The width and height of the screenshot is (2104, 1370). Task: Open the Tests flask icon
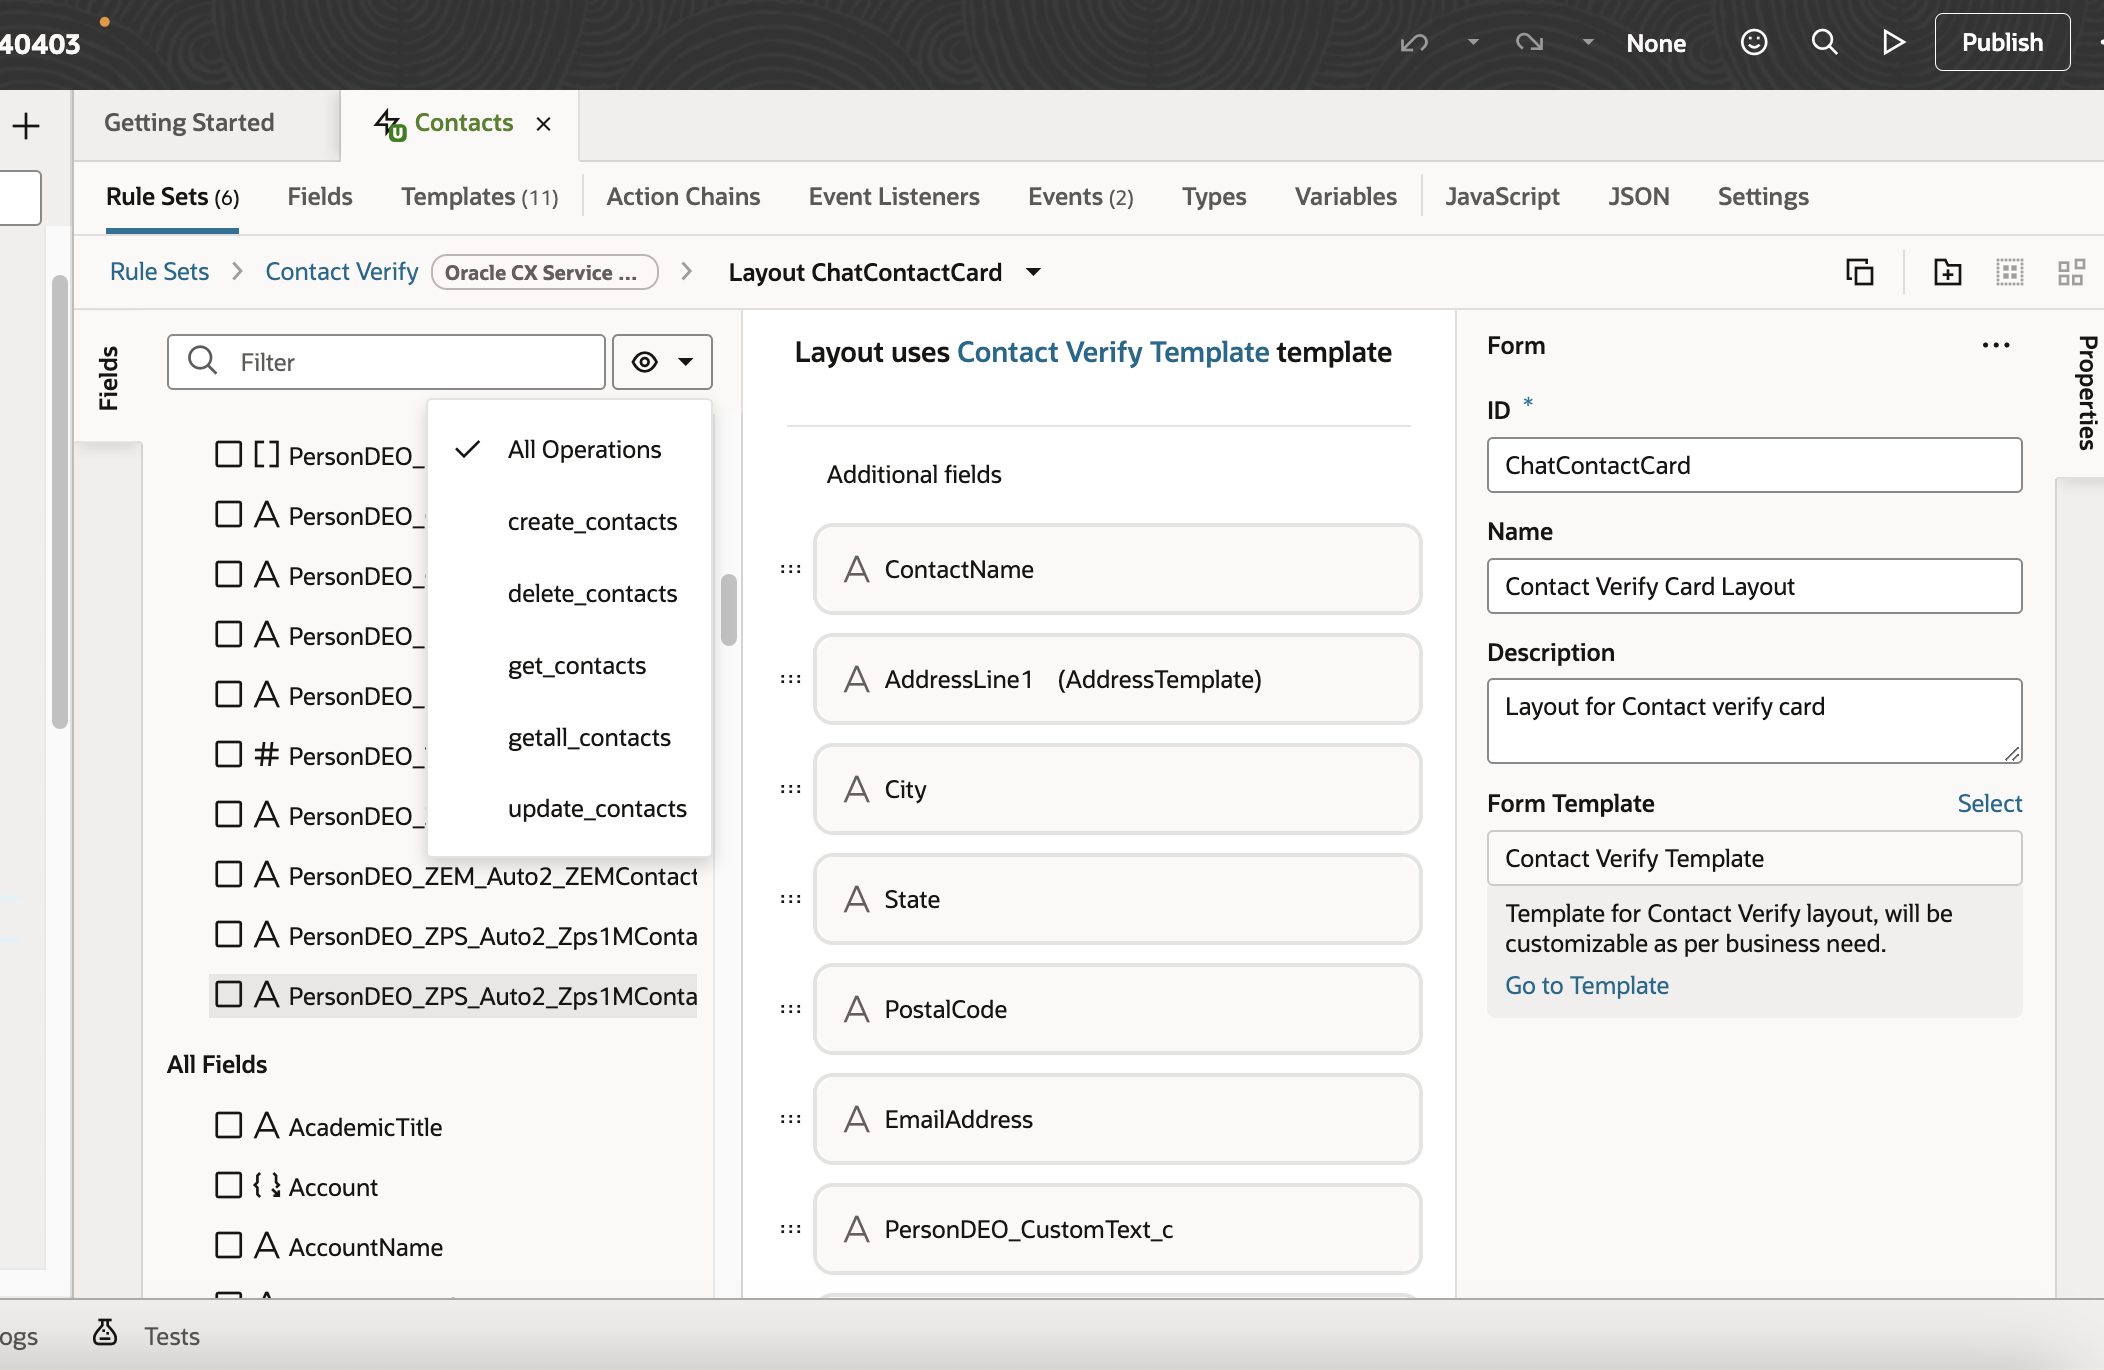105,1333
